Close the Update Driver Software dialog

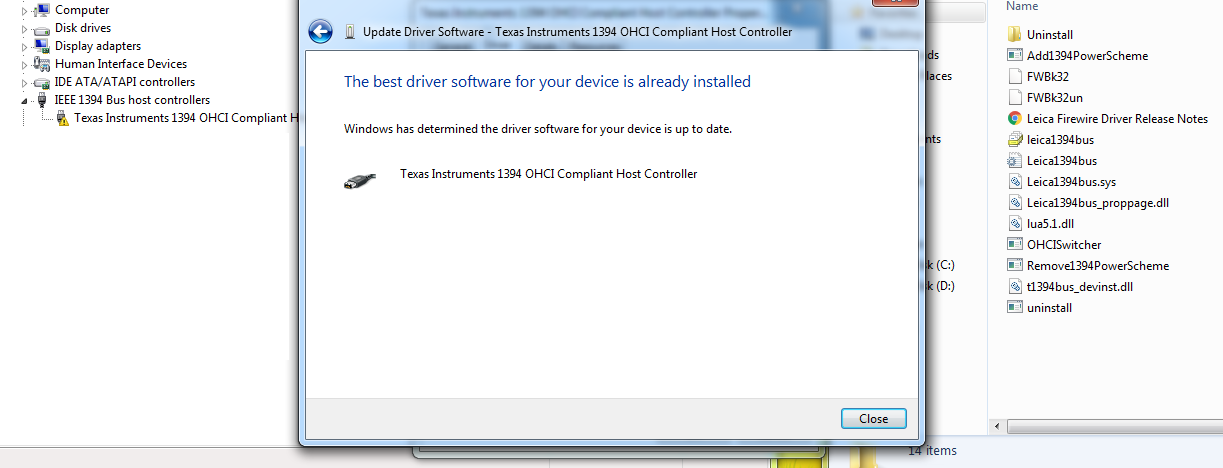click(874, 418)
